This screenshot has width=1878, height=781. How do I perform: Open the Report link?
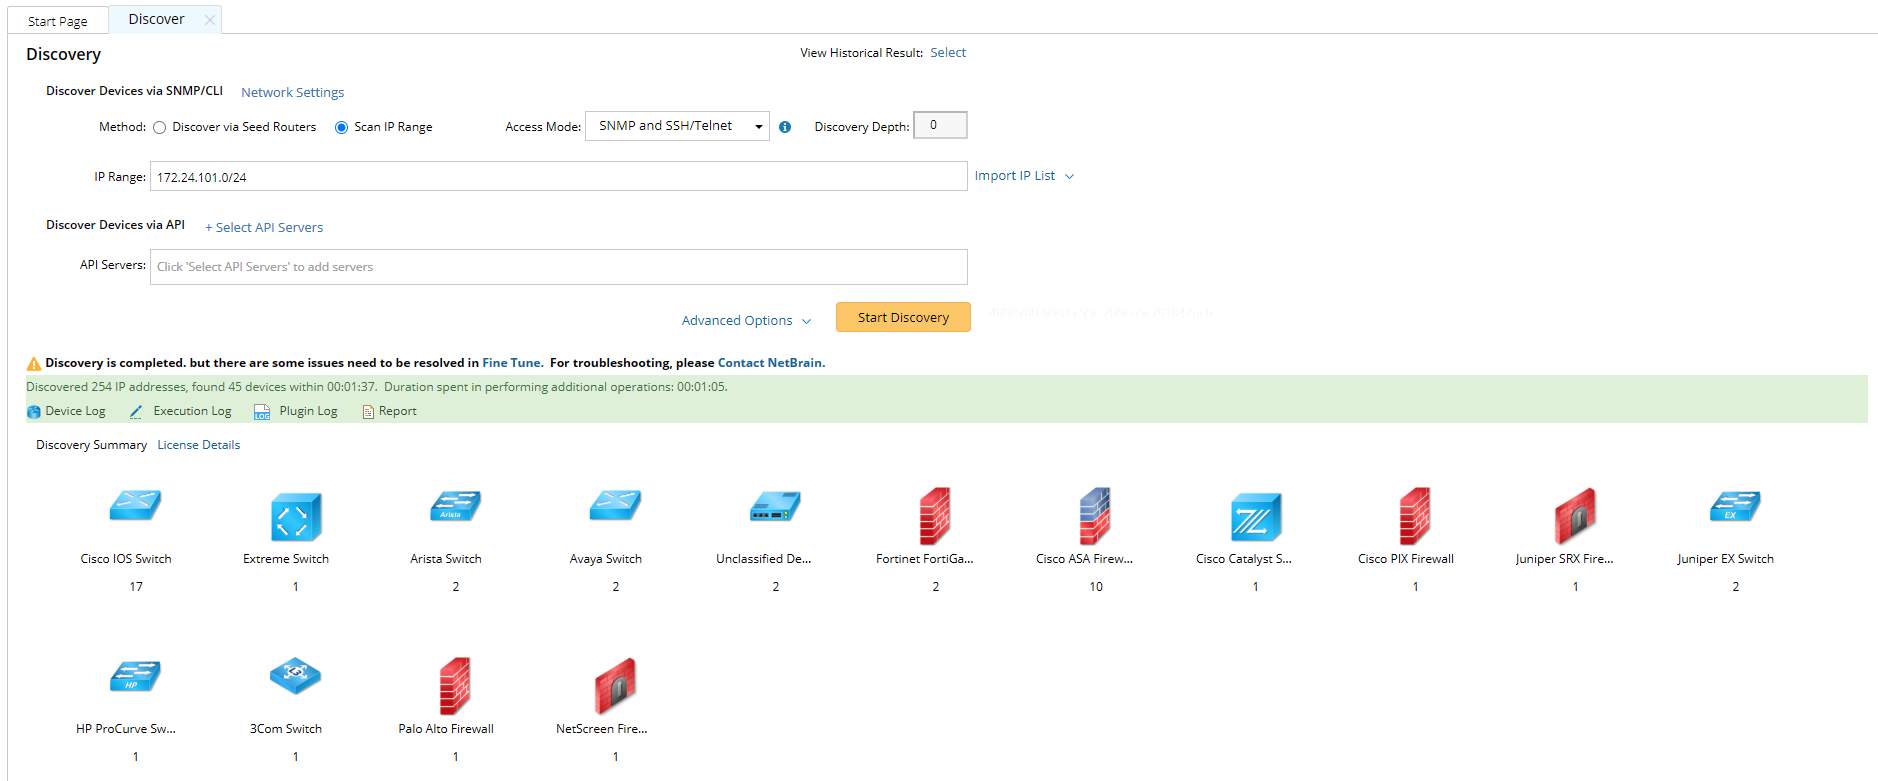397,411
